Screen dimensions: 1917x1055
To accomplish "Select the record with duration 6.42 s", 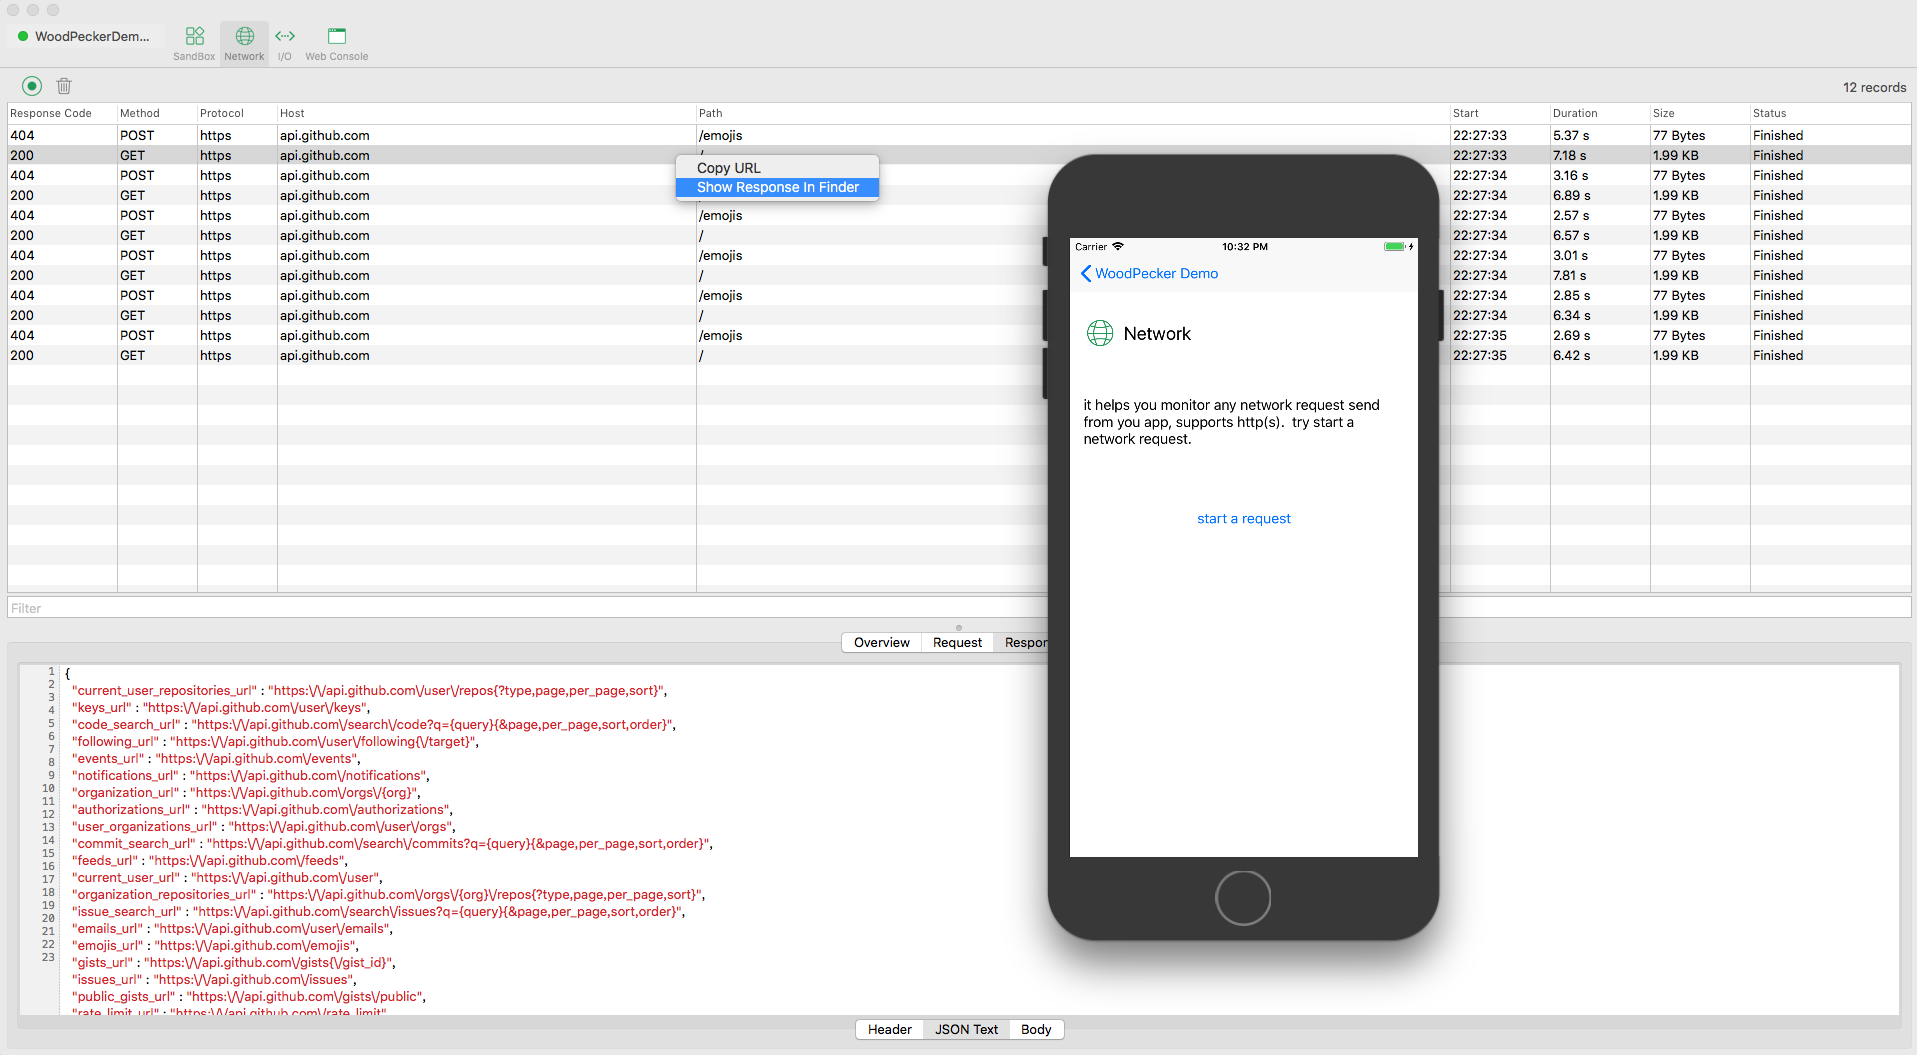I will pos(959,355).
